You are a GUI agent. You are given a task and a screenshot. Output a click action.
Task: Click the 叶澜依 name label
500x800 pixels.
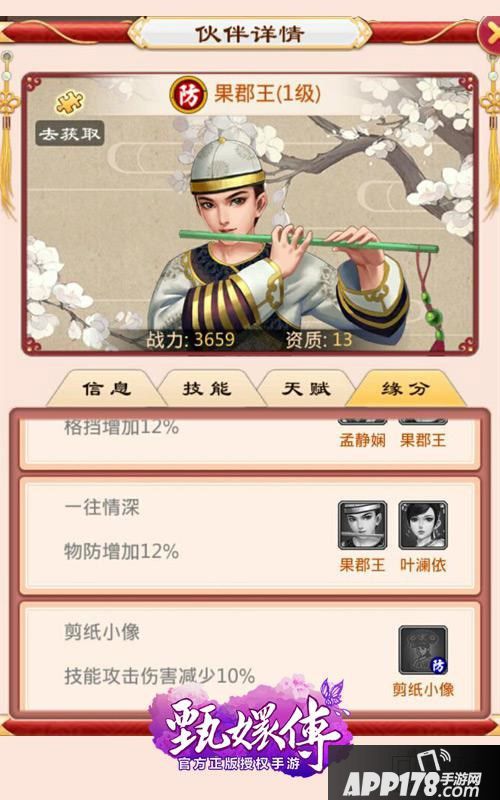tap(423, 565)
